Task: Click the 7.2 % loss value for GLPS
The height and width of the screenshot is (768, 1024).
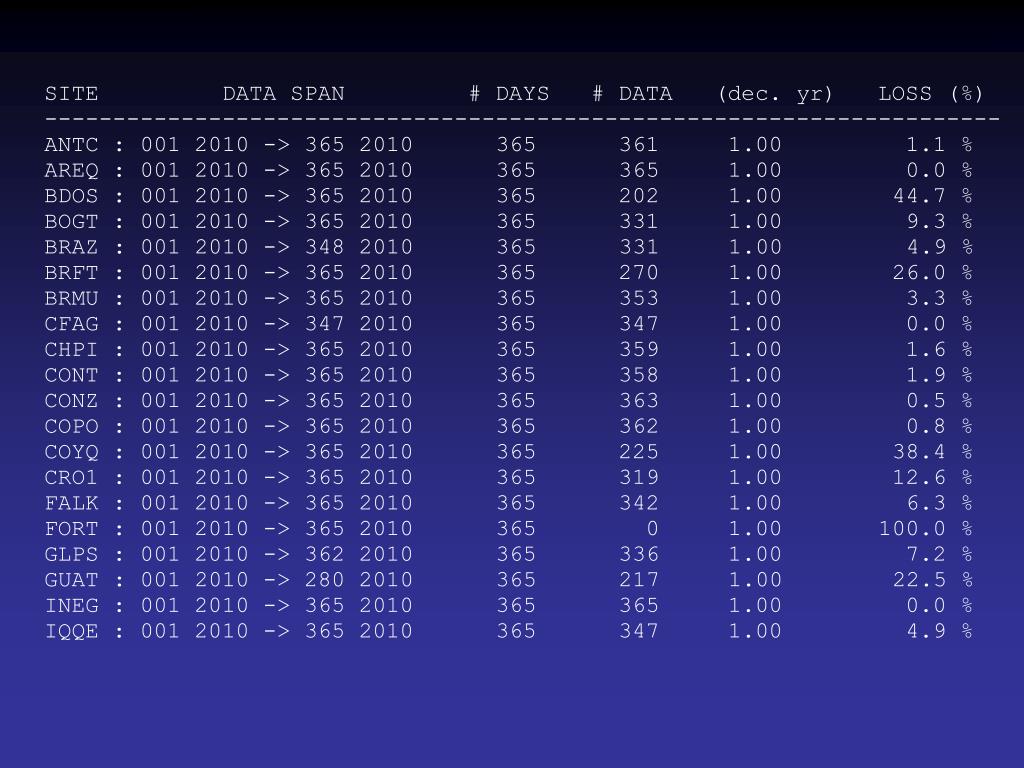Action: pyautogui.click(x=940, y=554)
